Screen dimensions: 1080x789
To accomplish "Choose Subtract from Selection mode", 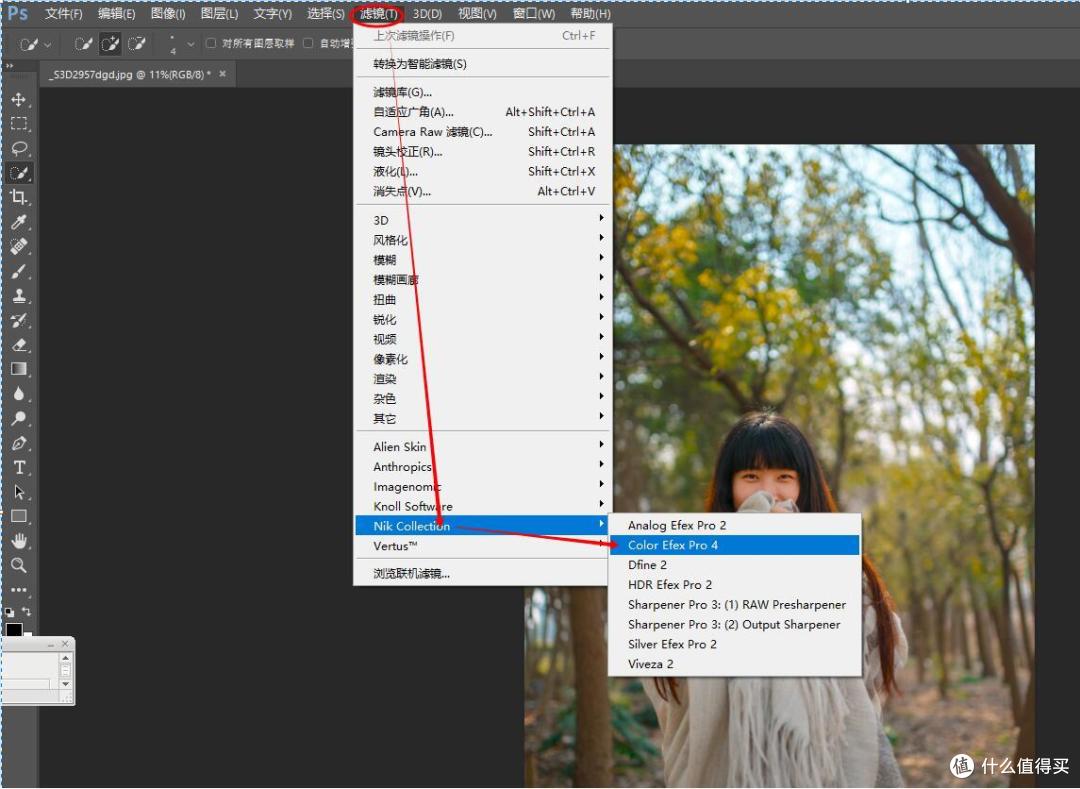I will [x=136, y=44].
